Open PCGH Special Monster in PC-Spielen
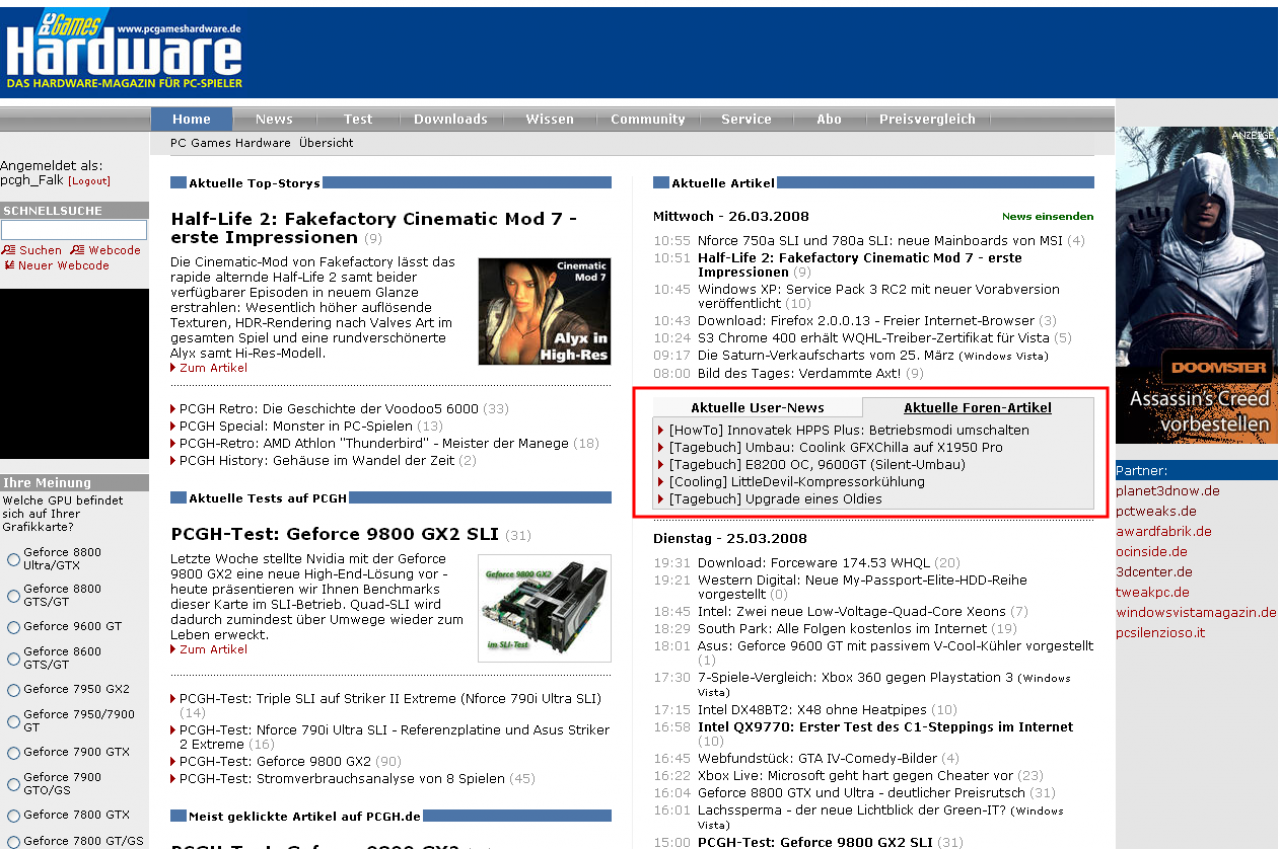The height and width of the screenshot is (849, 1280). pos(297,426)
